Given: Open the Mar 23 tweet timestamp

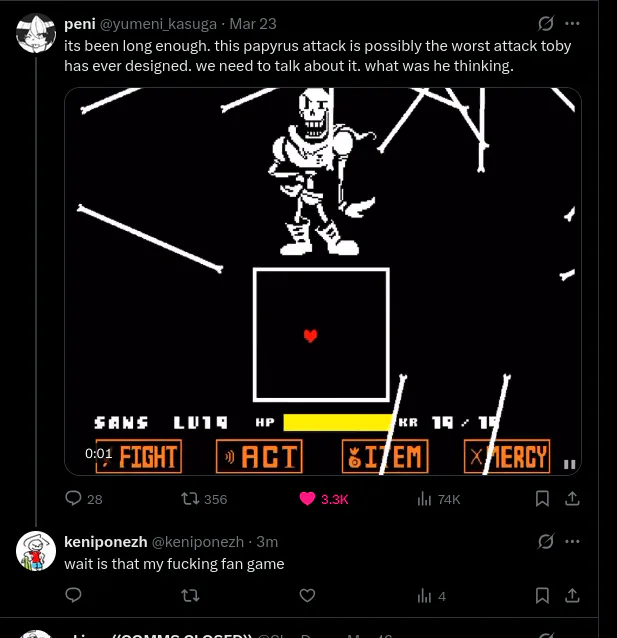Looking at the screenshot, I should point(253,24).
